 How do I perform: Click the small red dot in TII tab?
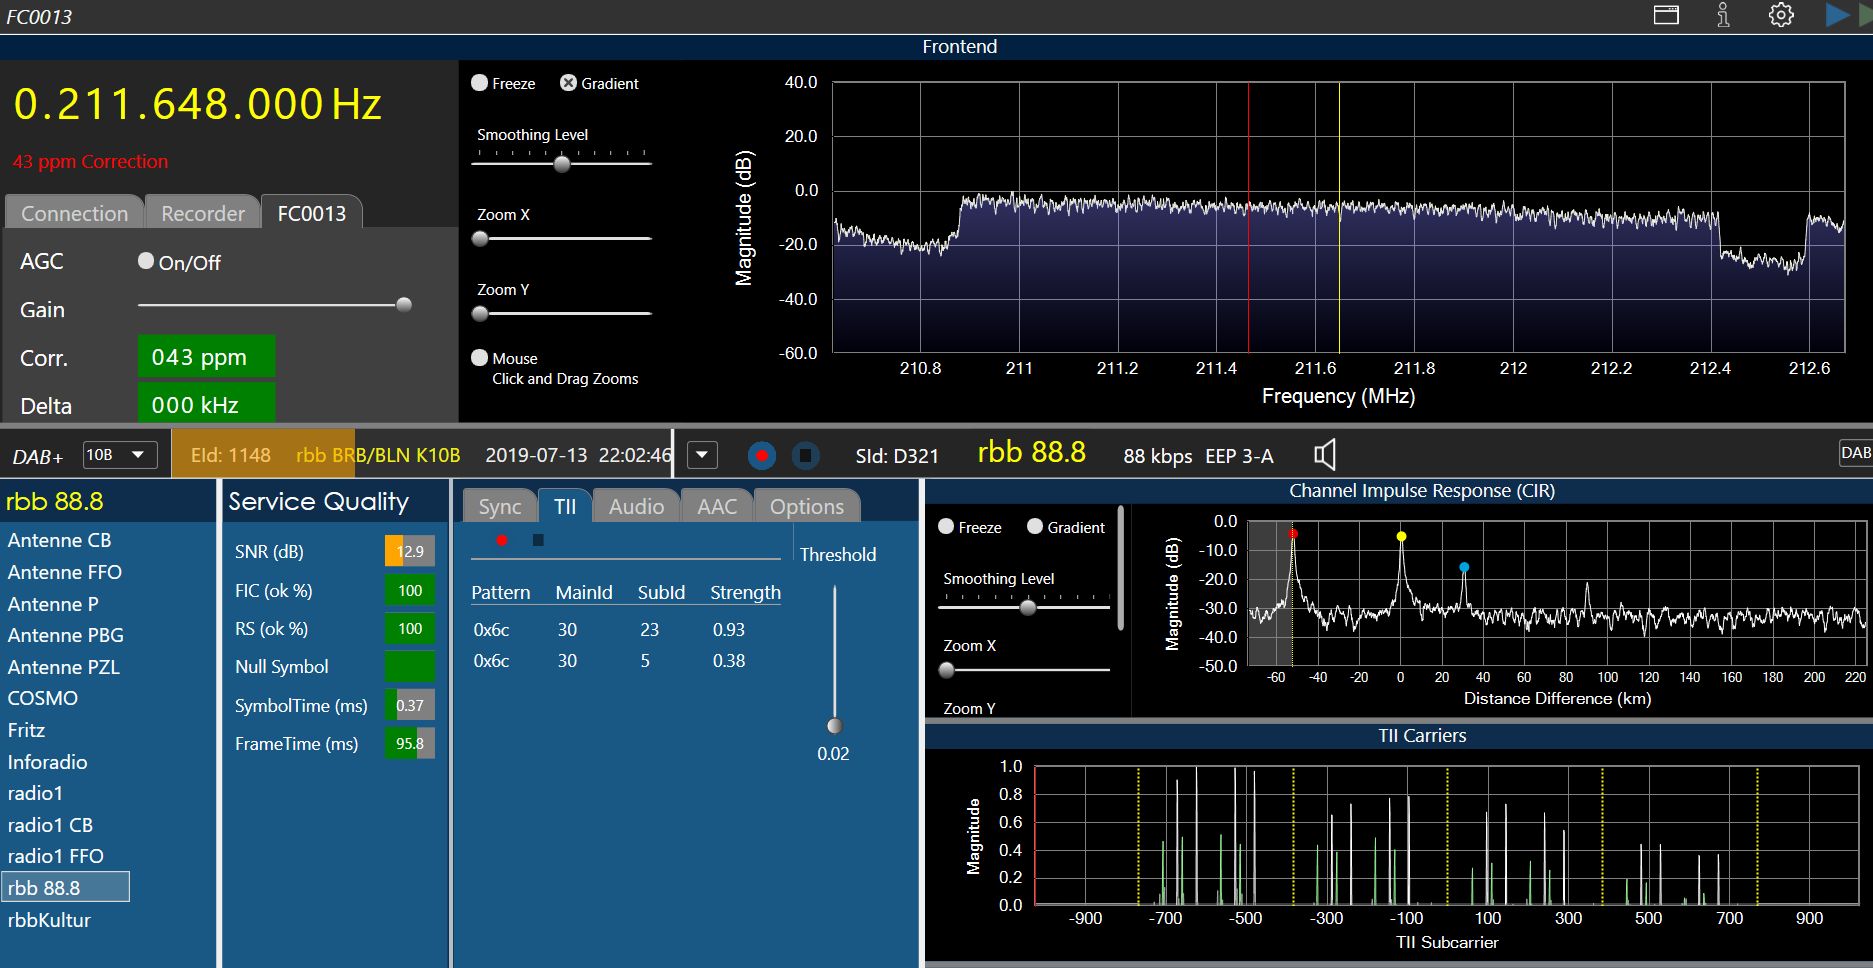click(x=502, y=541)
